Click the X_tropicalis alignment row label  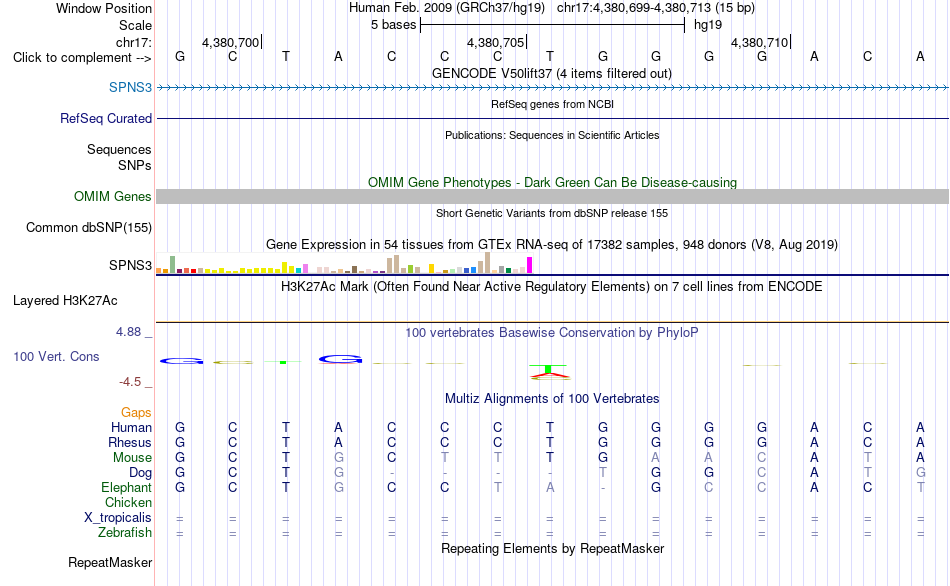(118, 518)
